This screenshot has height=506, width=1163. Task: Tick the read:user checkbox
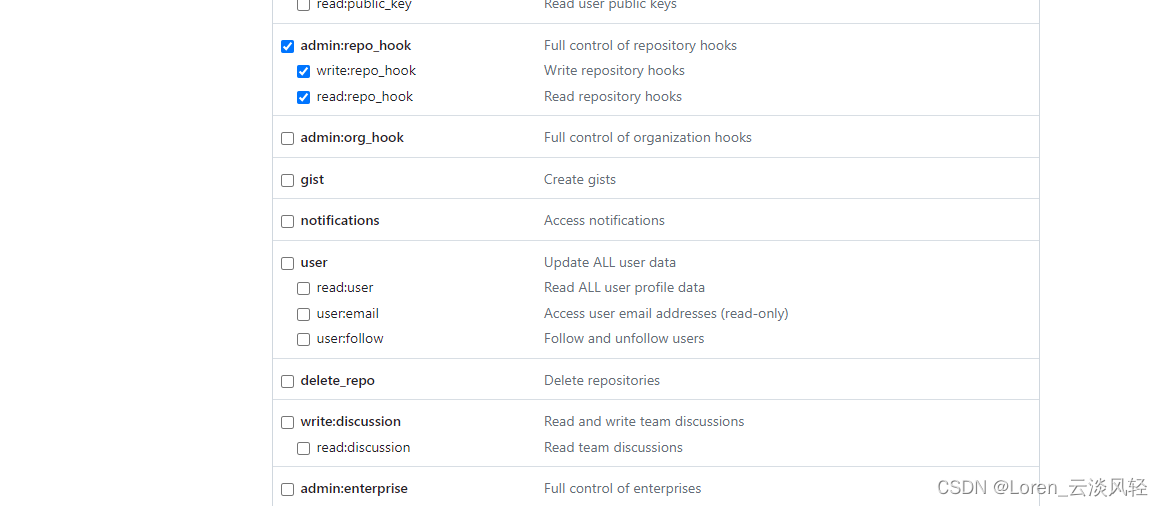pos(303,289)
